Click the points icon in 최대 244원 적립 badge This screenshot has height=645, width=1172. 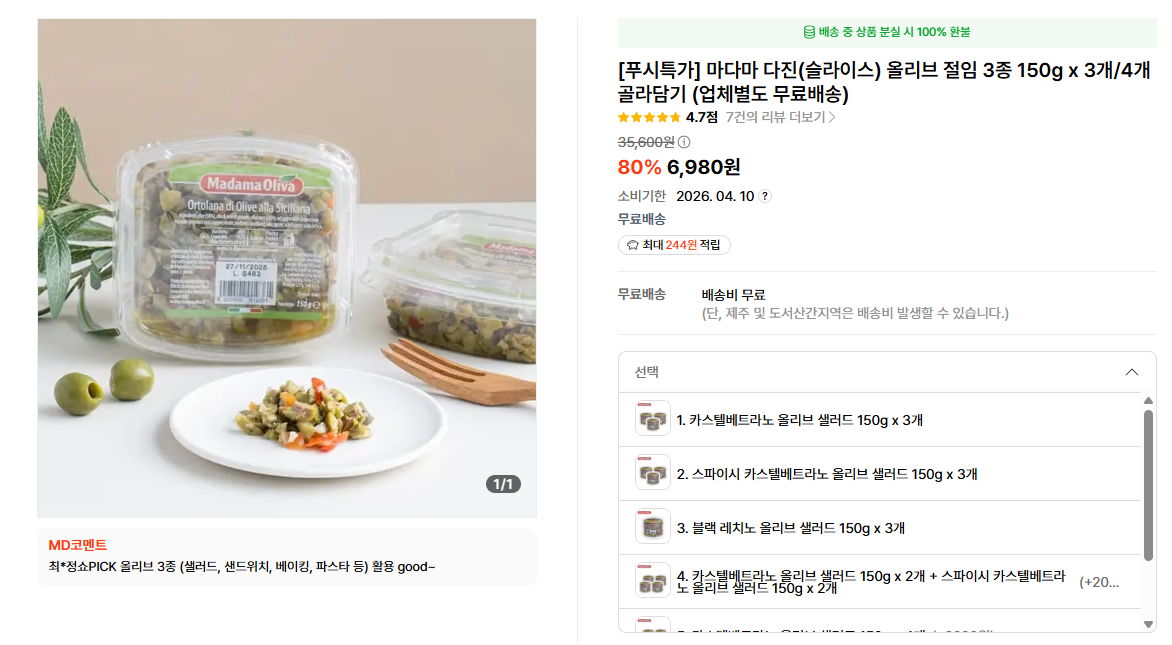coord(632,245)
